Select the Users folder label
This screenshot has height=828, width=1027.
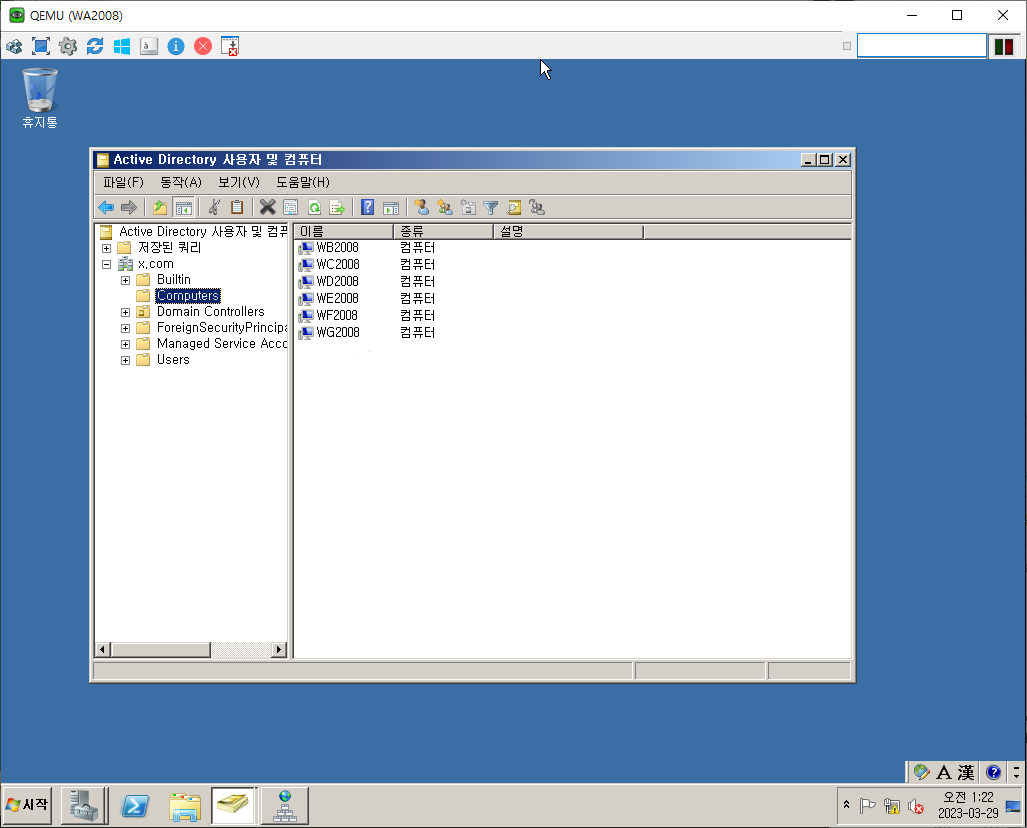(x=173, y=360)
